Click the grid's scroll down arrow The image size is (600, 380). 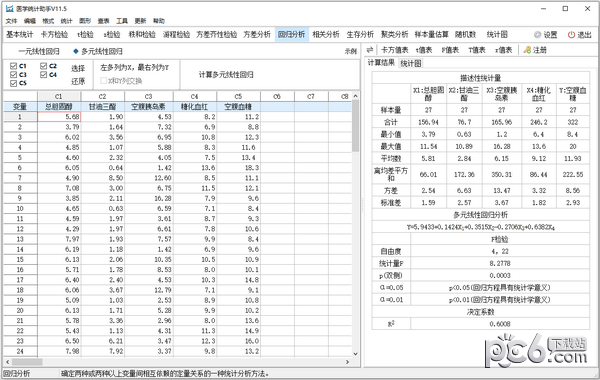click(355, 354)
